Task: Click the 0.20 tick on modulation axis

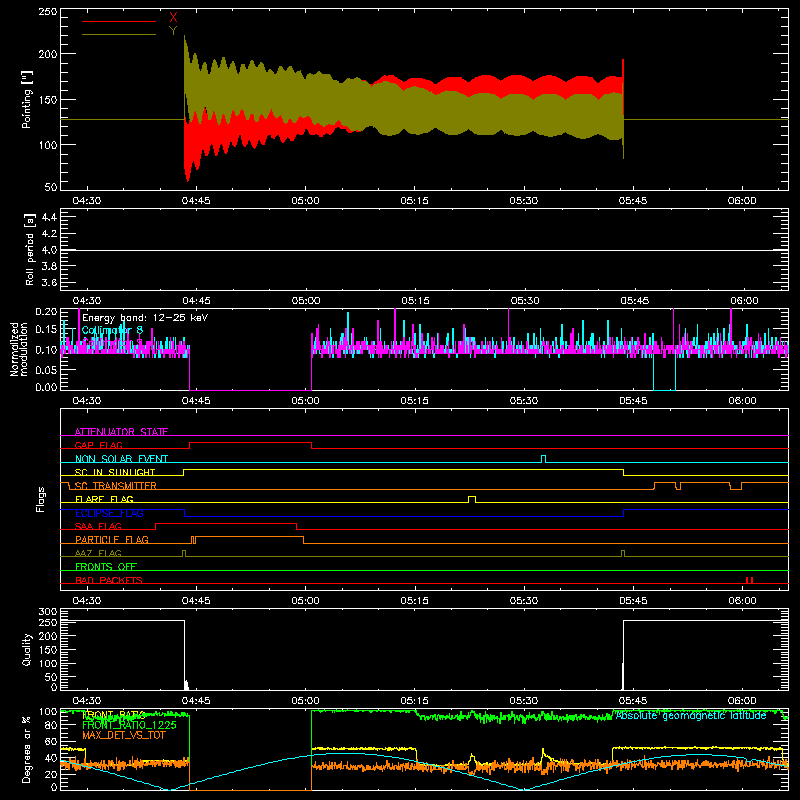Action: (46, 311)
